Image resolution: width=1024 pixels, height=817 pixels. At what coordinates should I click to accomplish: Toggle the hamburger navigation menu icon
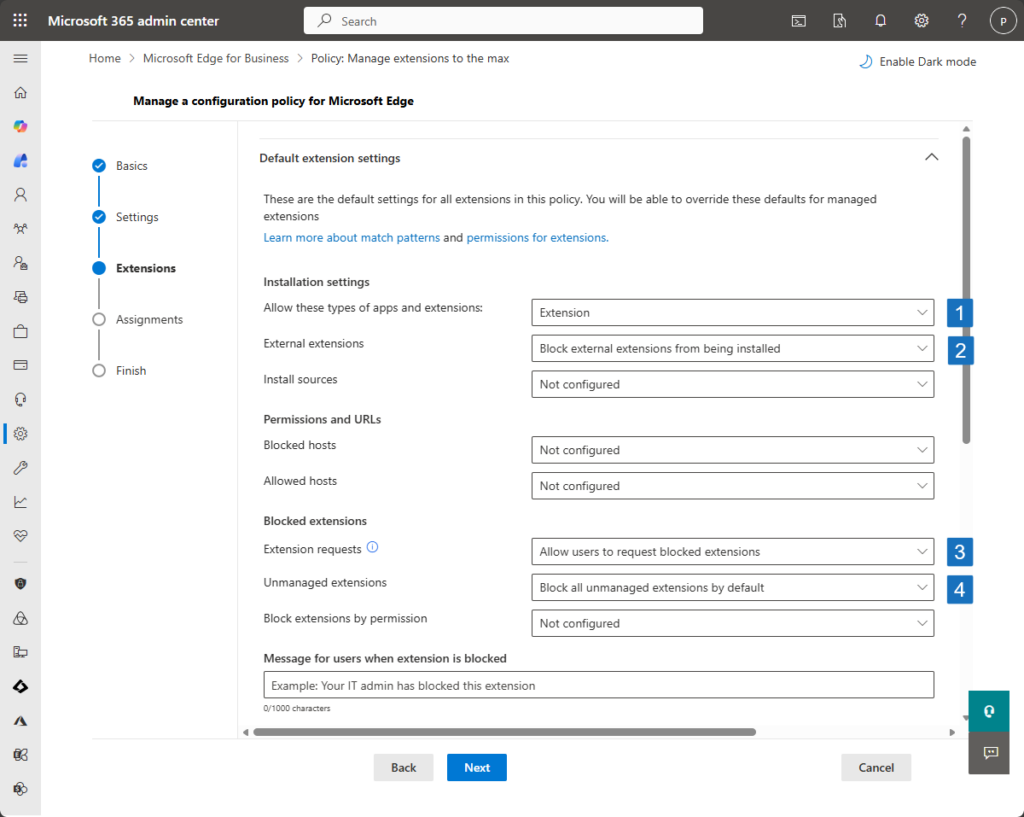[x=20, y=58]
